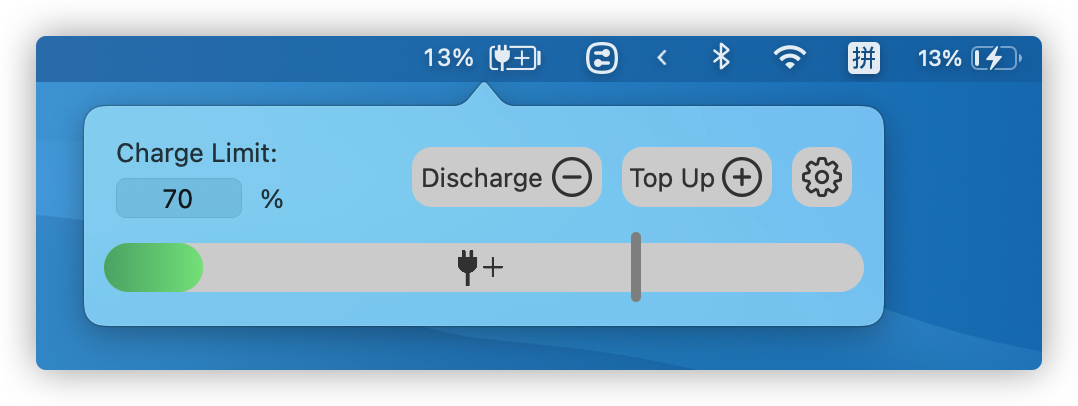Click the AlDente plug battery menu bar icon

click(516, 58)
